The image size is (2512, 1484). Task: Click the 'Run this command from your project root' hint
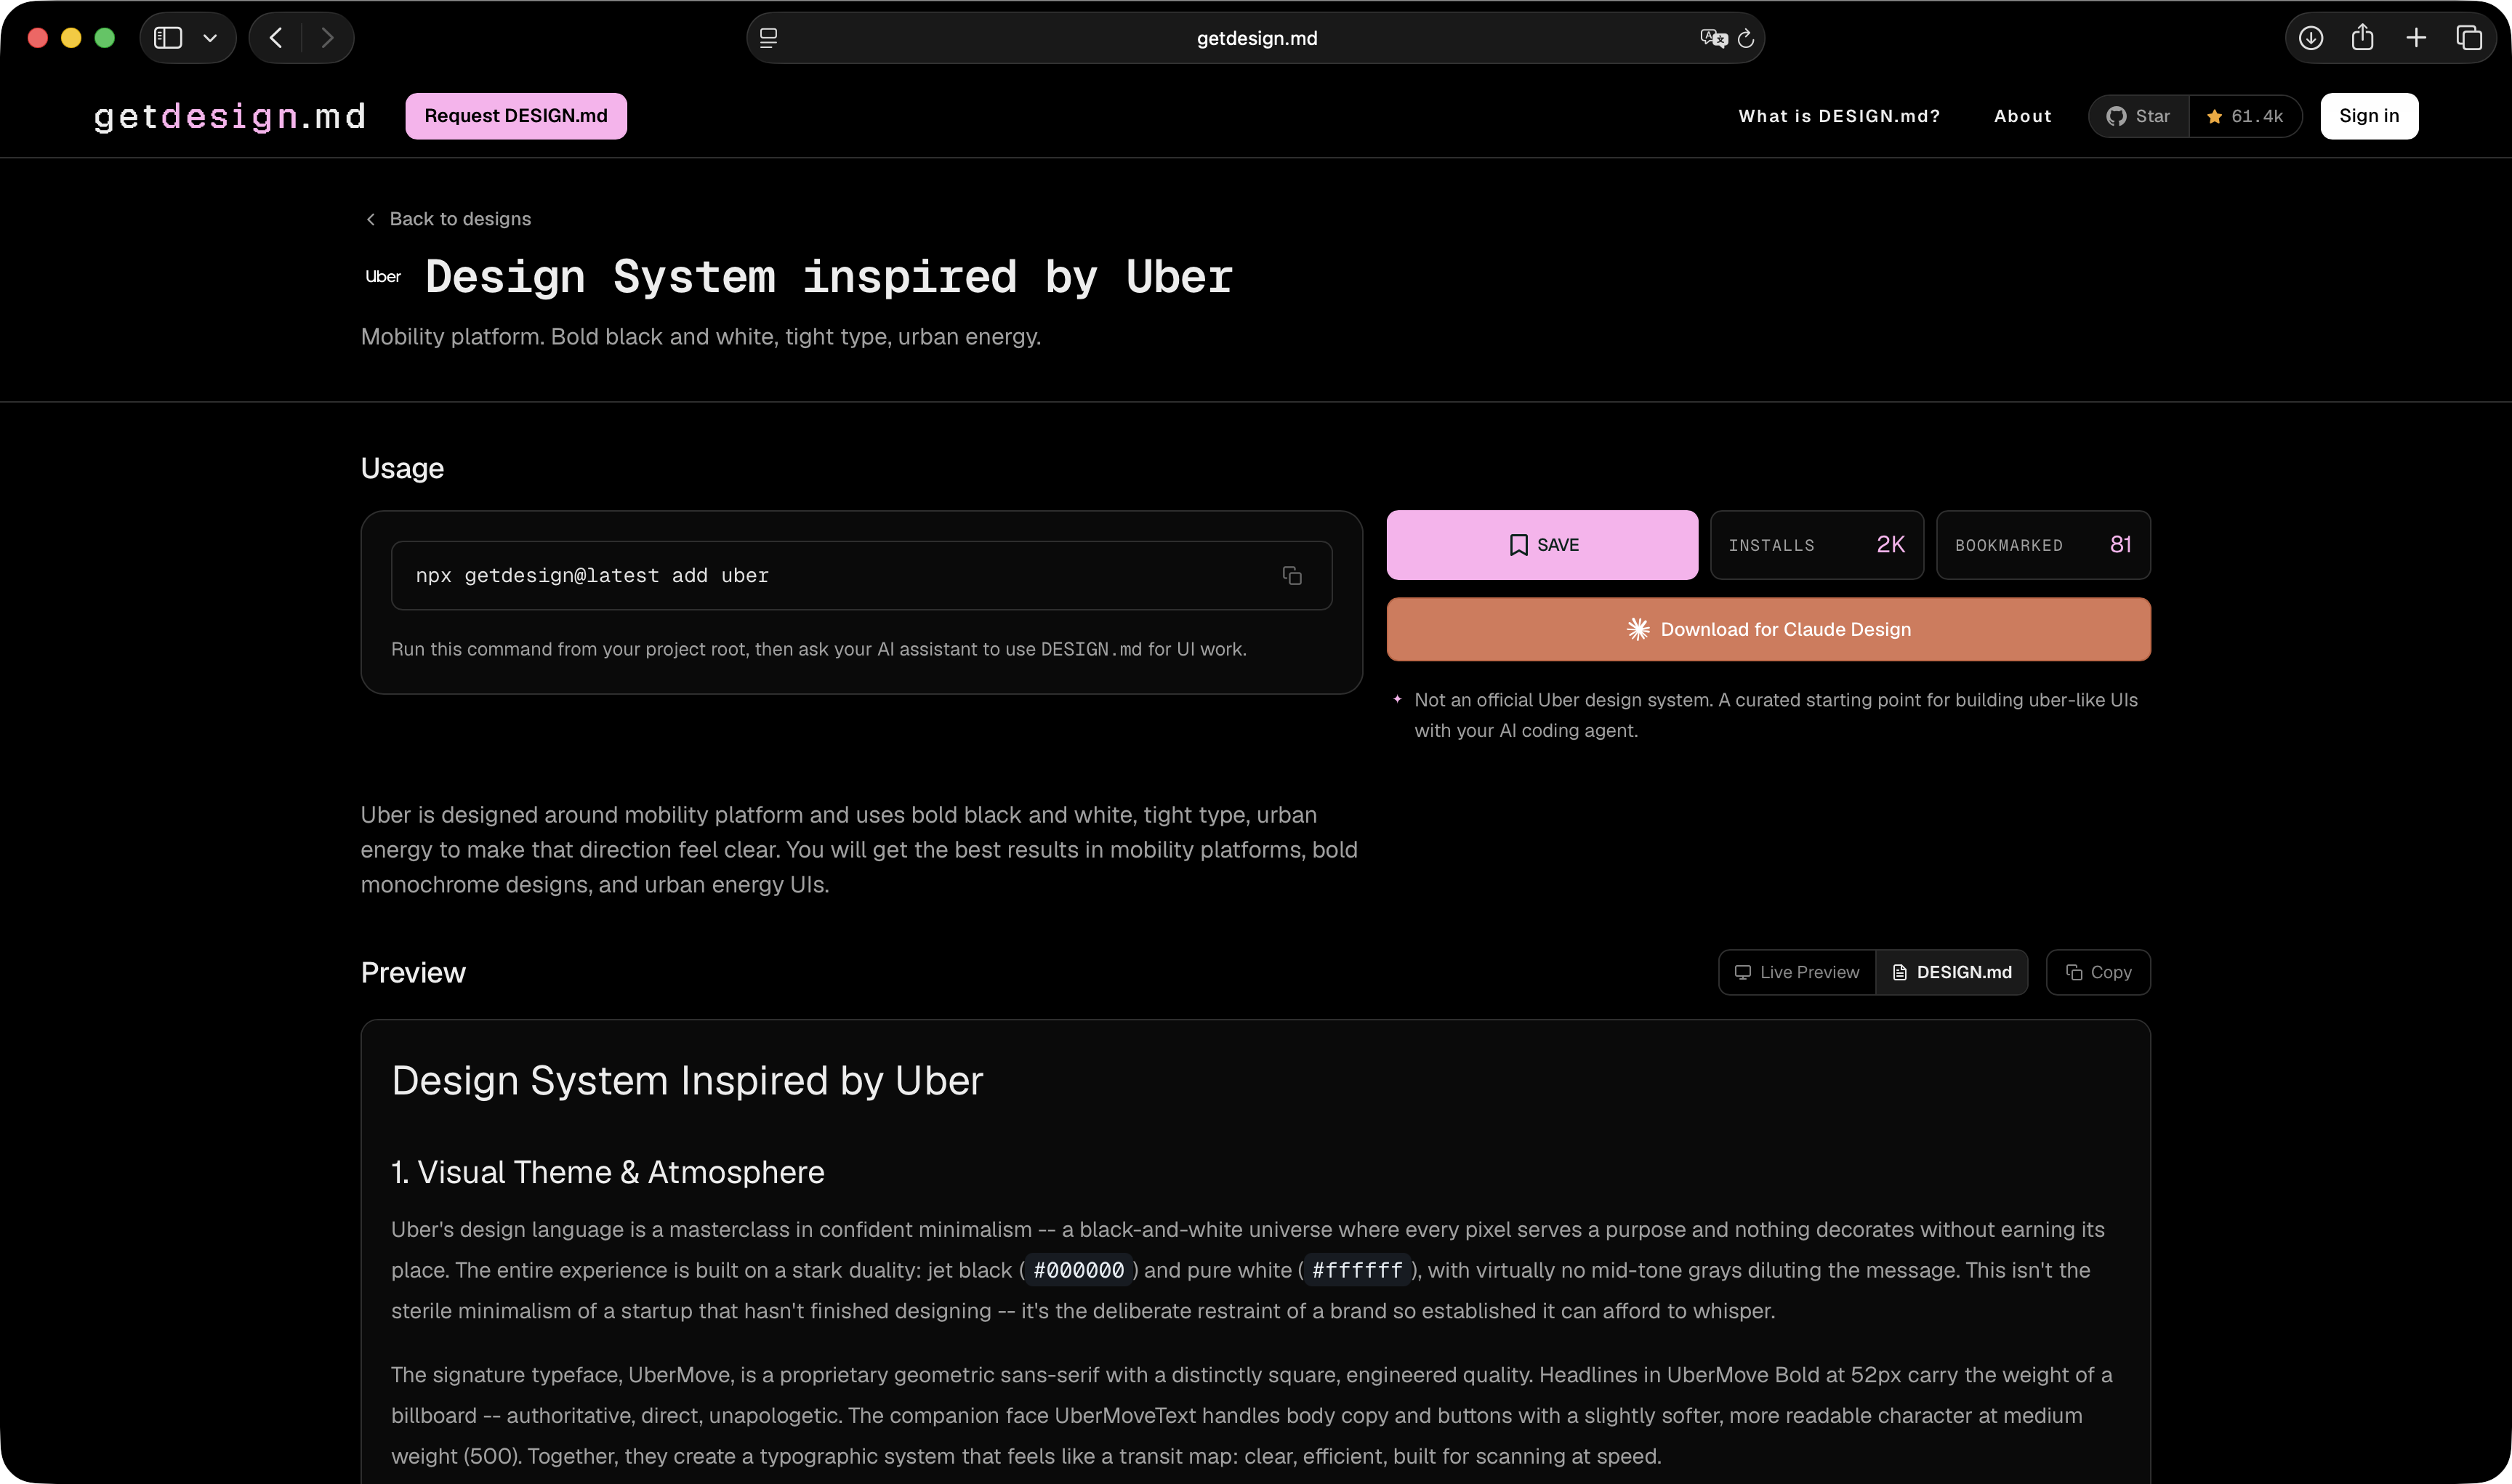click(x=819, y=649)
